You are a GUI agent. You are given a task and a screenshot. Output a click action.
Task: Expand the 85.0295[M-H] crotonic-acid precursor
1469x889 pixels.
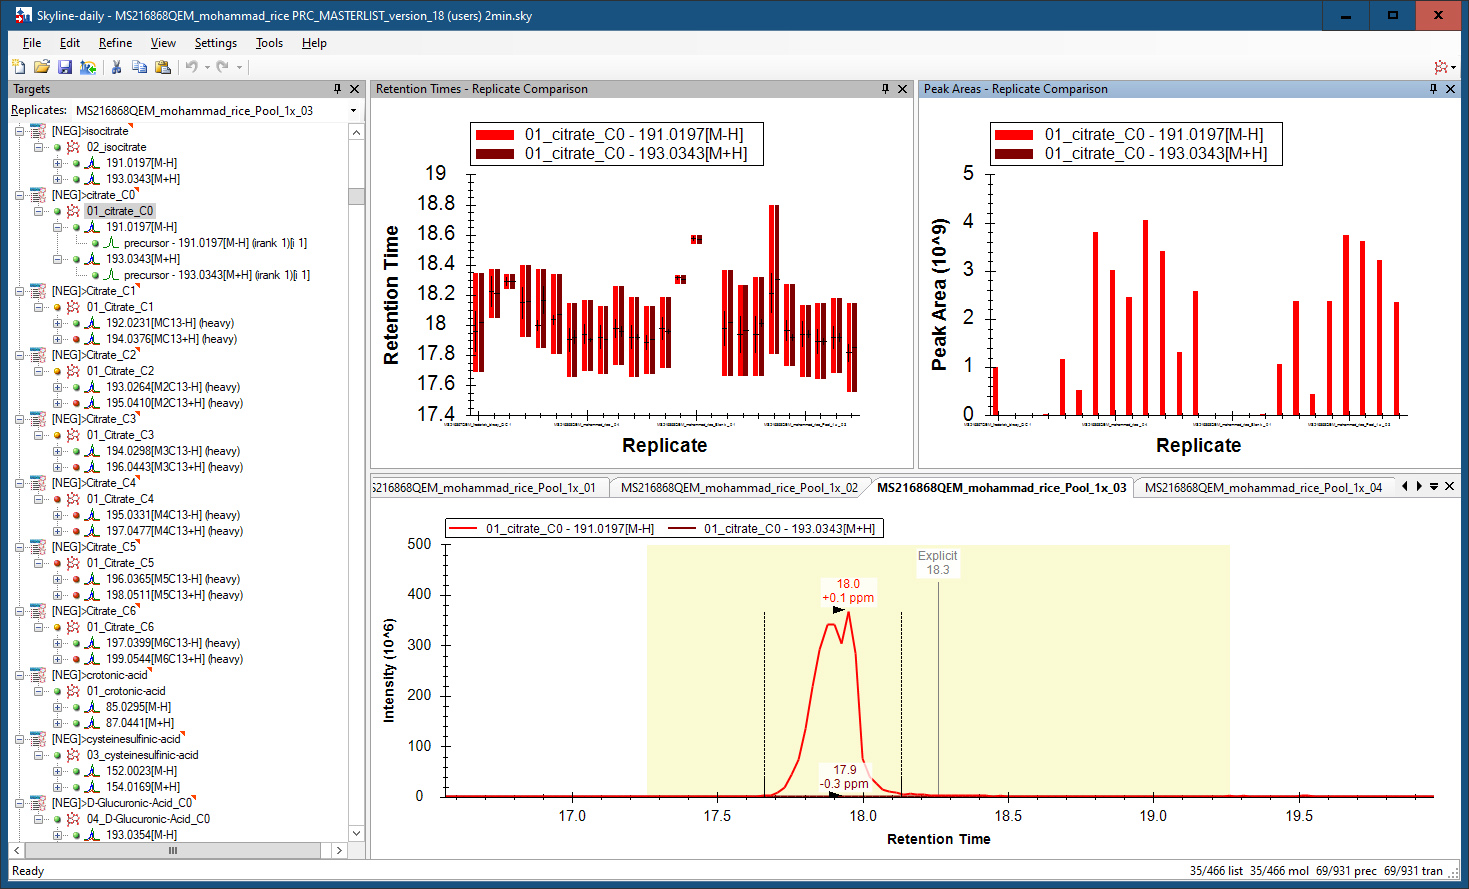point(58,707)
